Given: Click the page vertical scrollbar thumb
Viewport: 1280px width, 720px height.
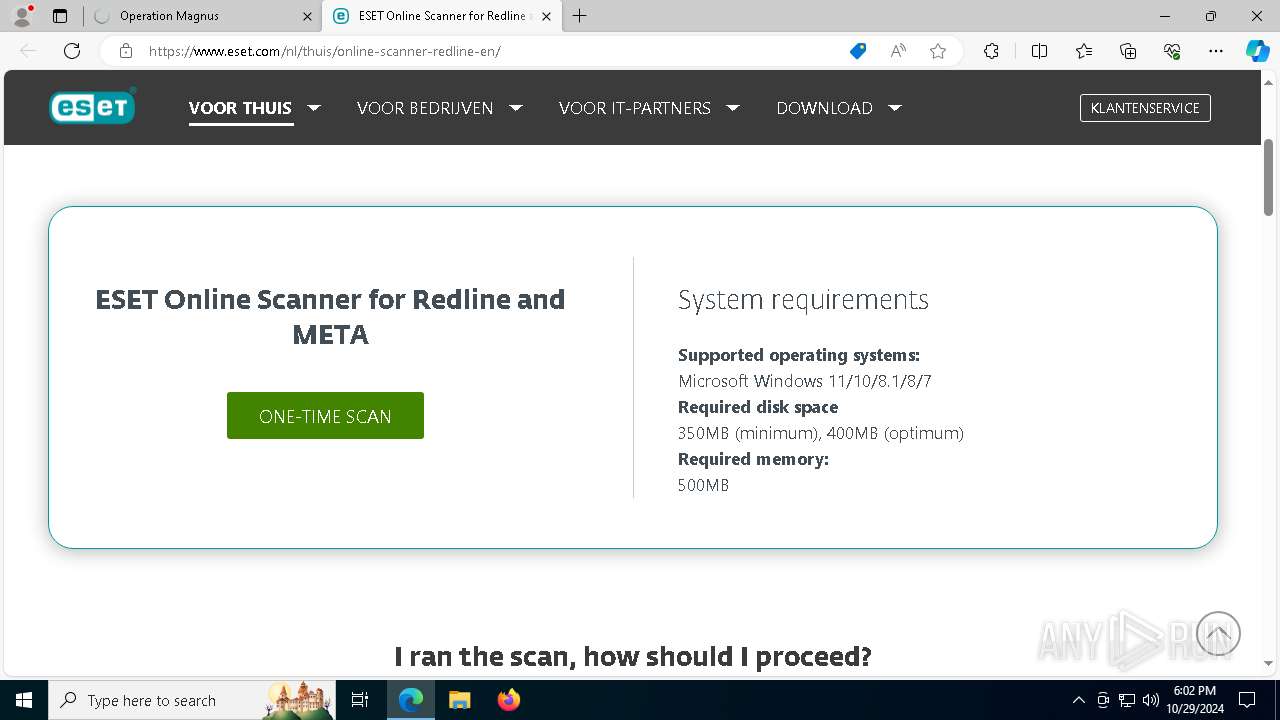Looking at the screenshot, I should coord(1268,177).
